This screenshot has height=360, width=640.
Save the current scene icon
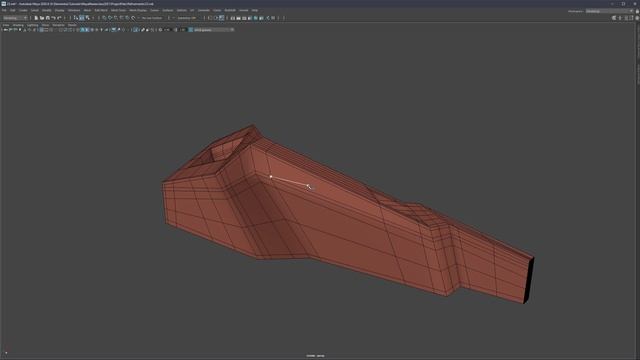pos(47,18)
